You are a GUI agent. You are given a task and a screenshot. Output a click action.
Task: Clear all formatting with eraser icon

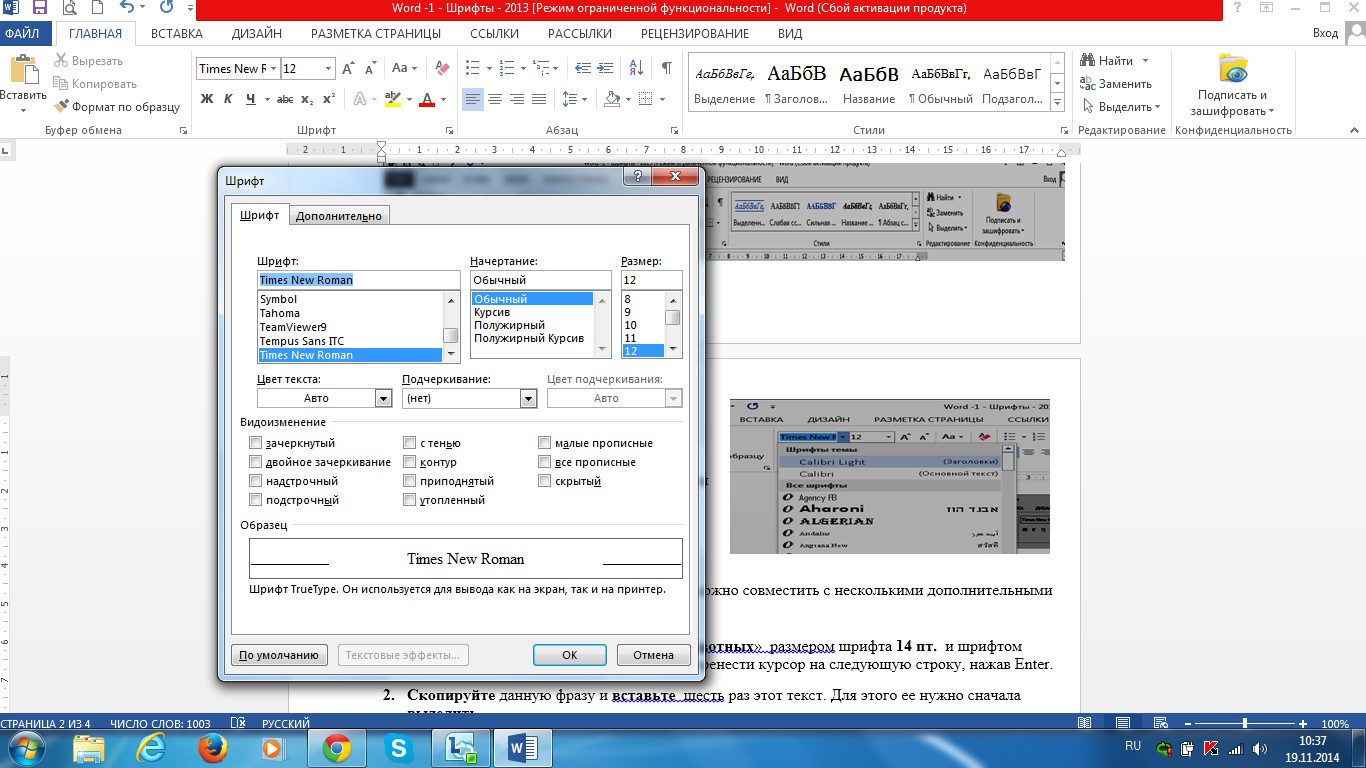pyautogui.click(x=441, y=68)
